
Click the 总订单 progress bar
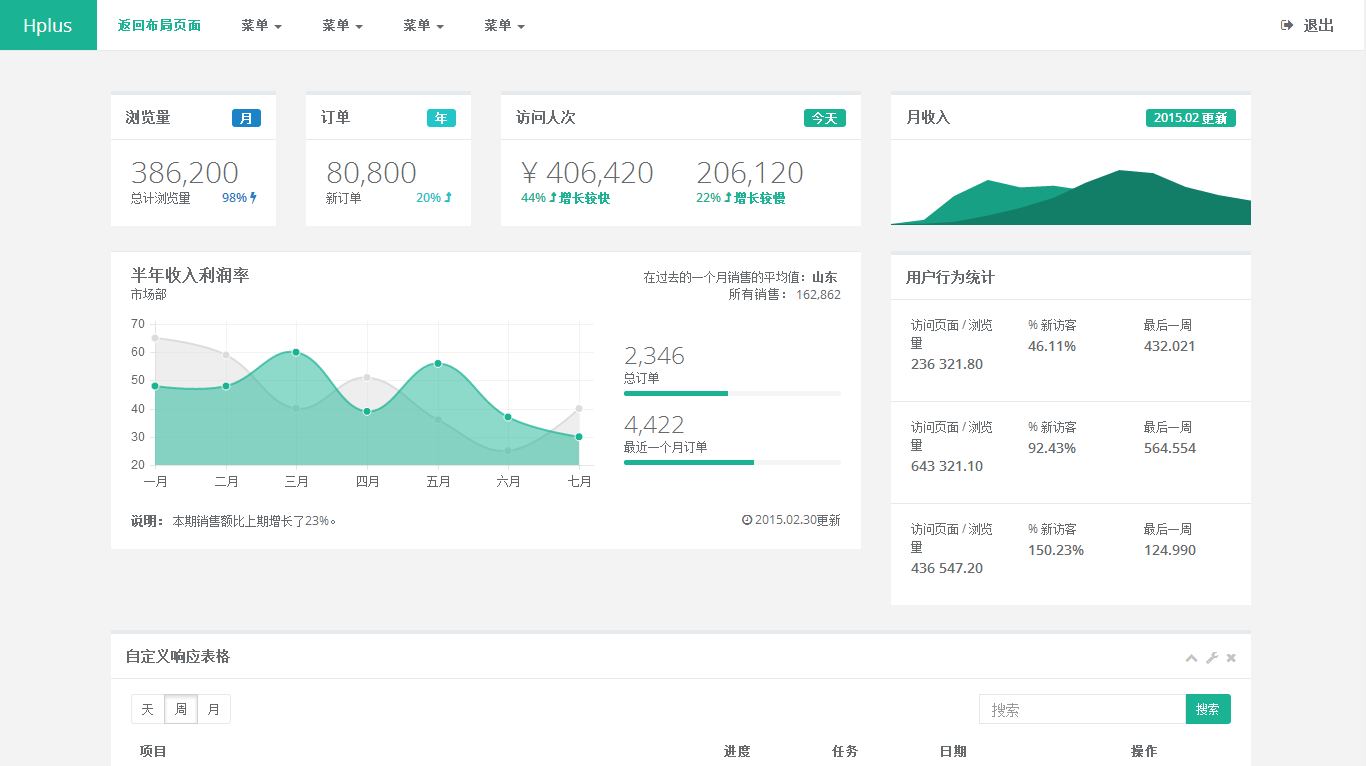(x=732, y=394)
